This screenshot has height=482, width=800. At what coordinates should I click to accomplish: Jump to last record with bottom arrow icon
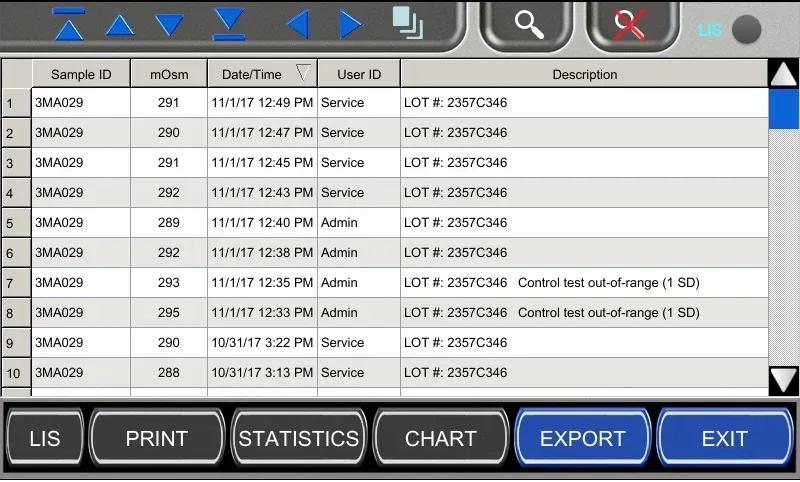pos(229,24)
